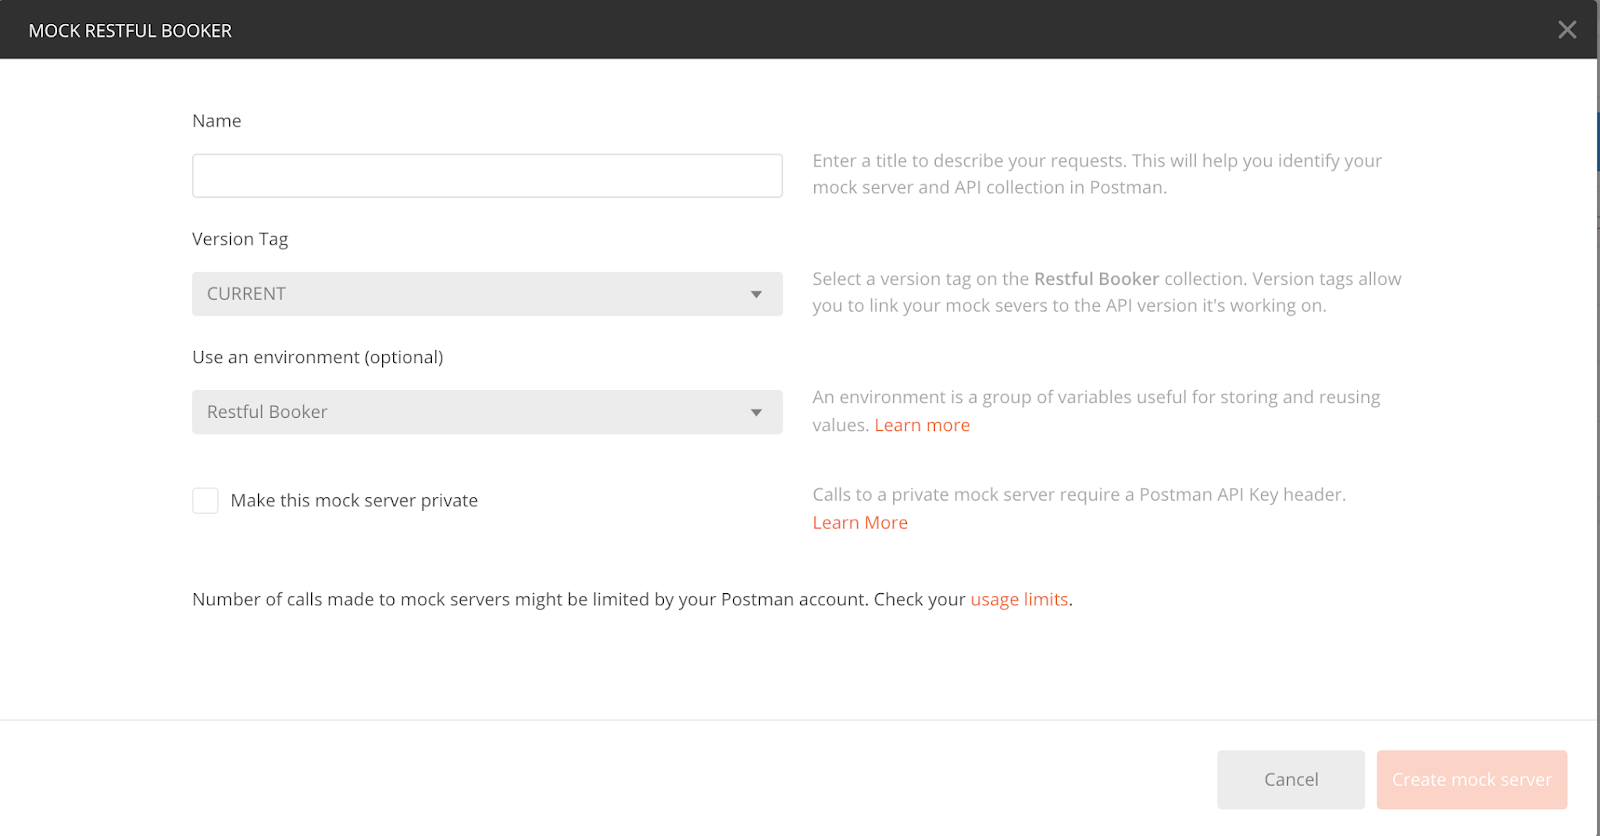
Task: Open the environment dropdown showing Restful Booker
Action: (470, 412)
